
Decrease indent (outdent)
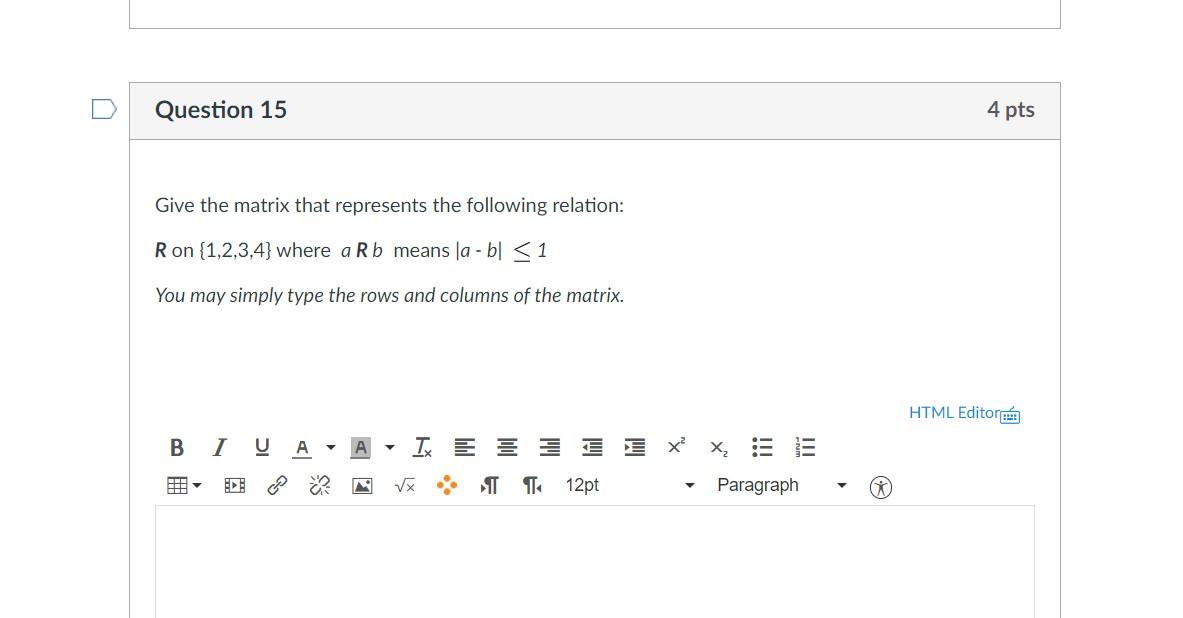(x=592, y=447)
